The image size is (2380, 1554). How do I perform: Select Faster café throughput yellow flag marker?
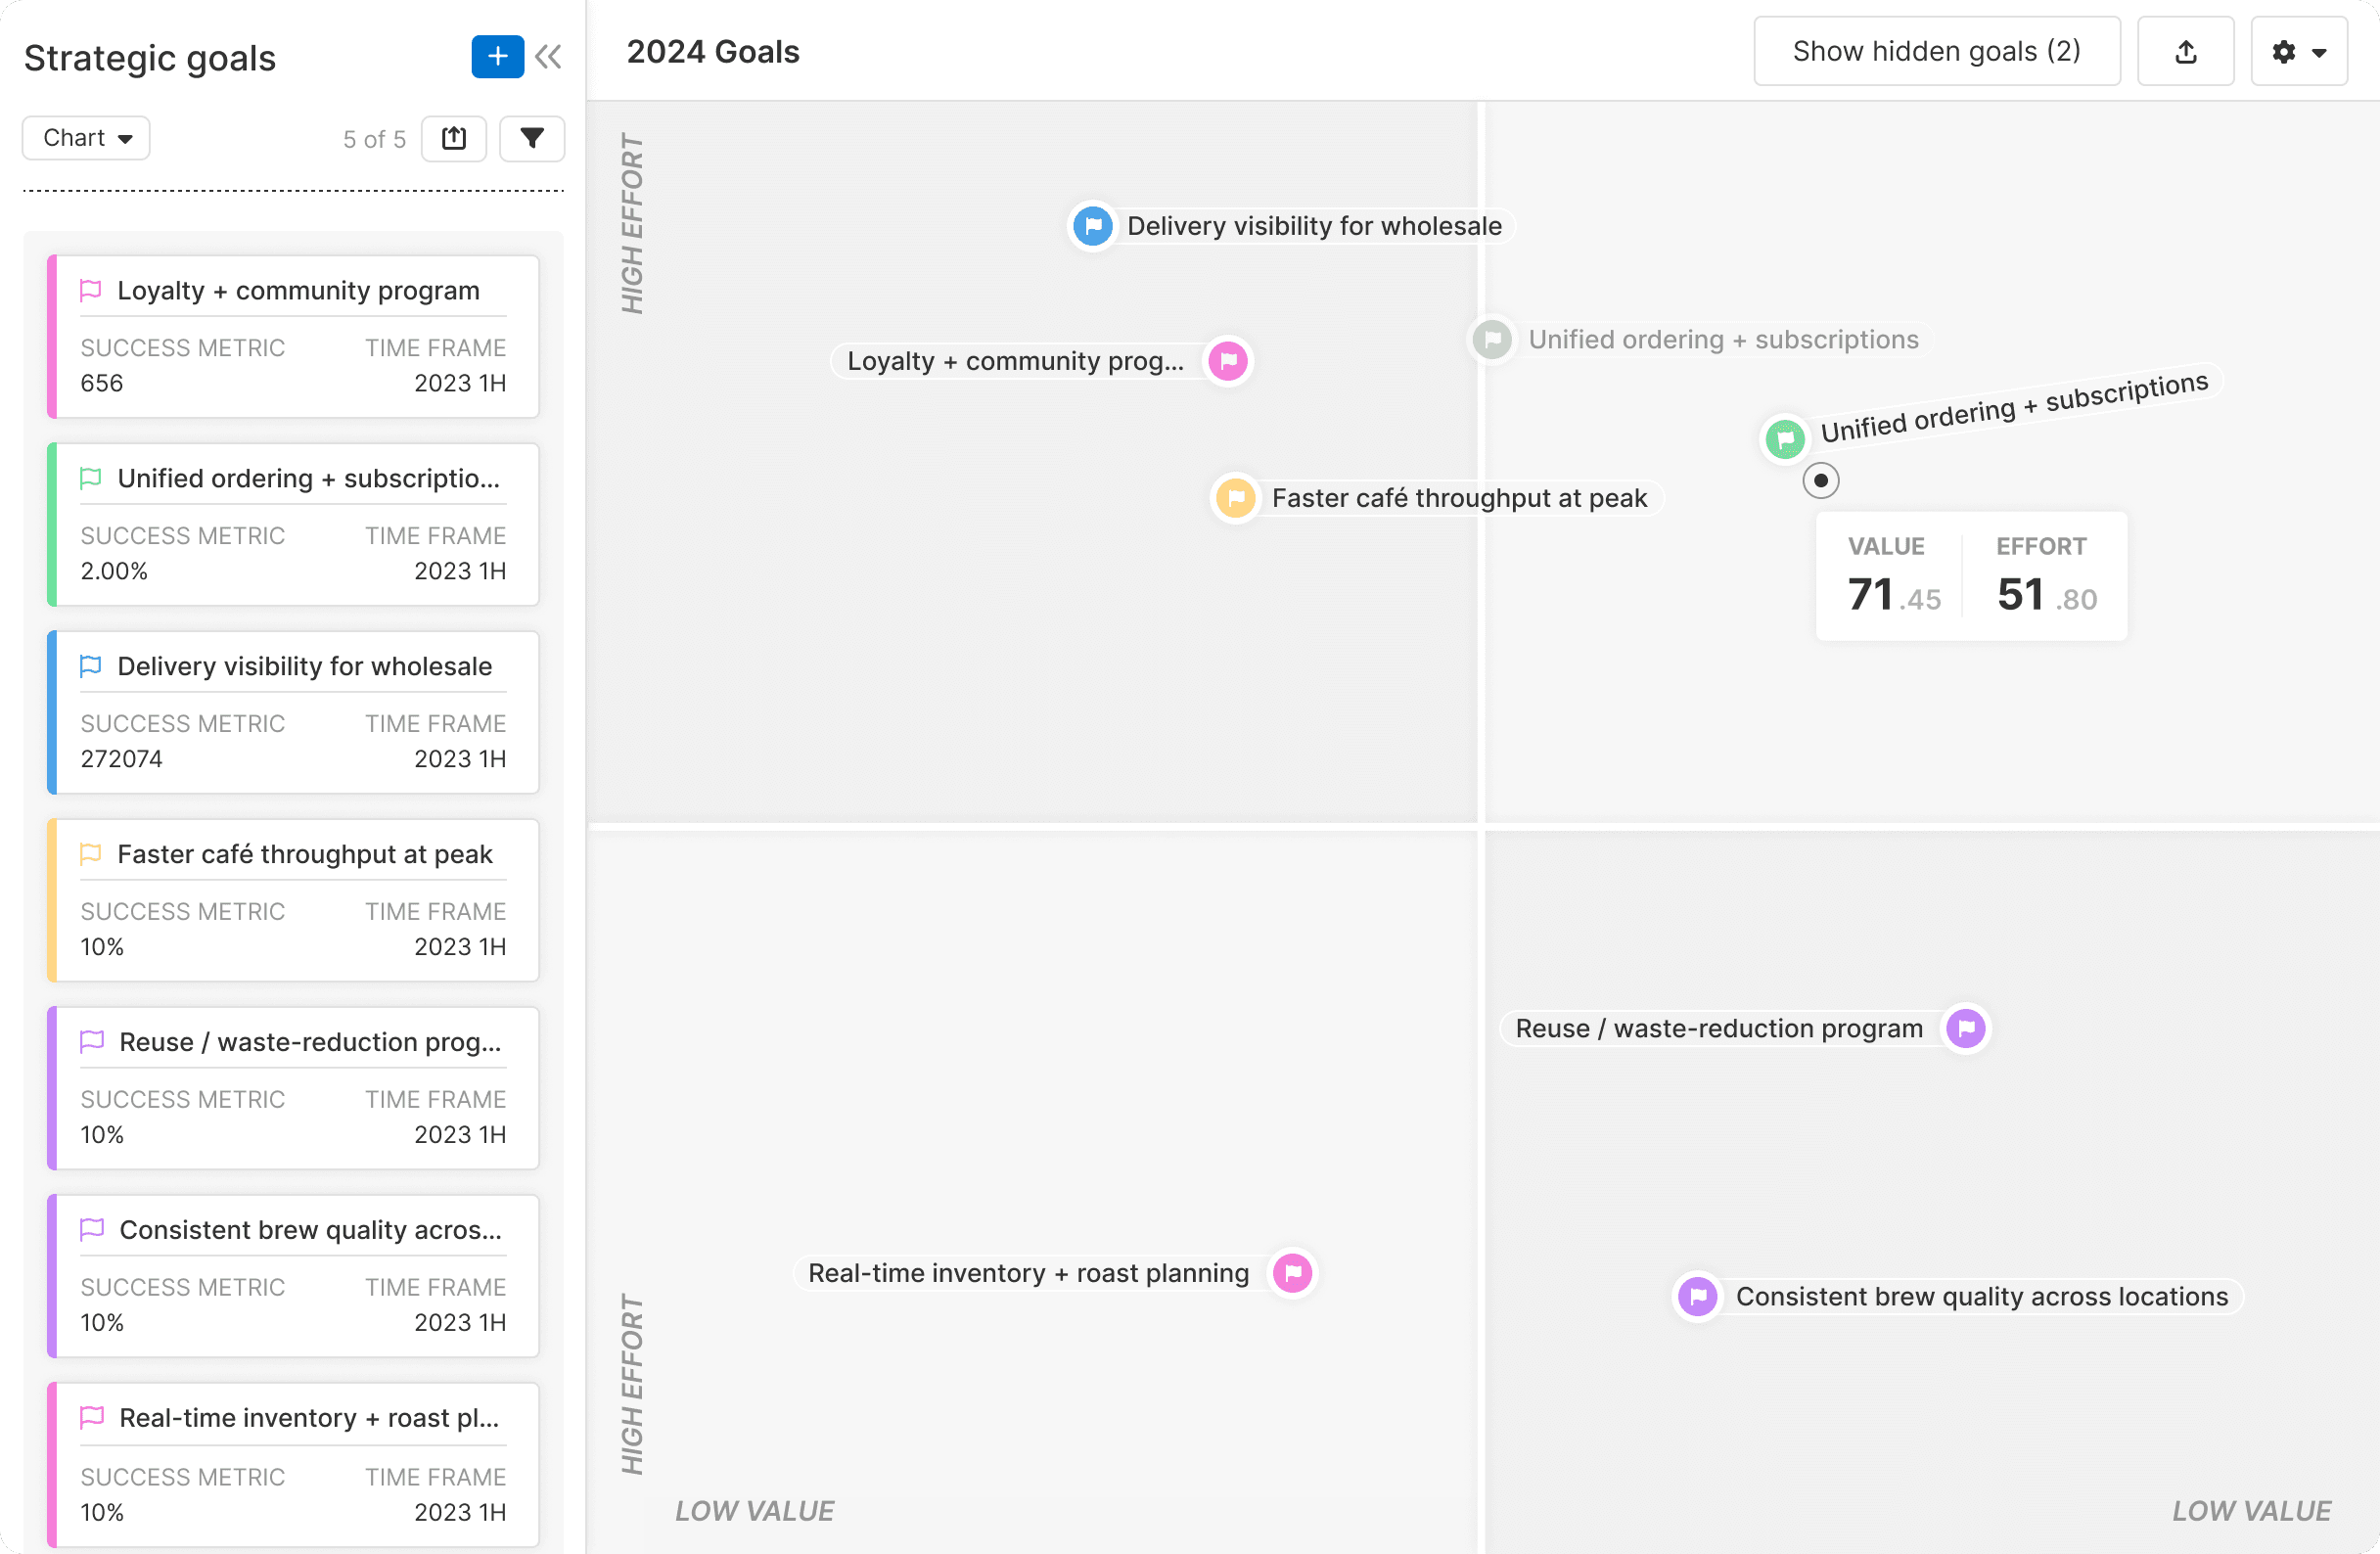[x=1236, y=498]
